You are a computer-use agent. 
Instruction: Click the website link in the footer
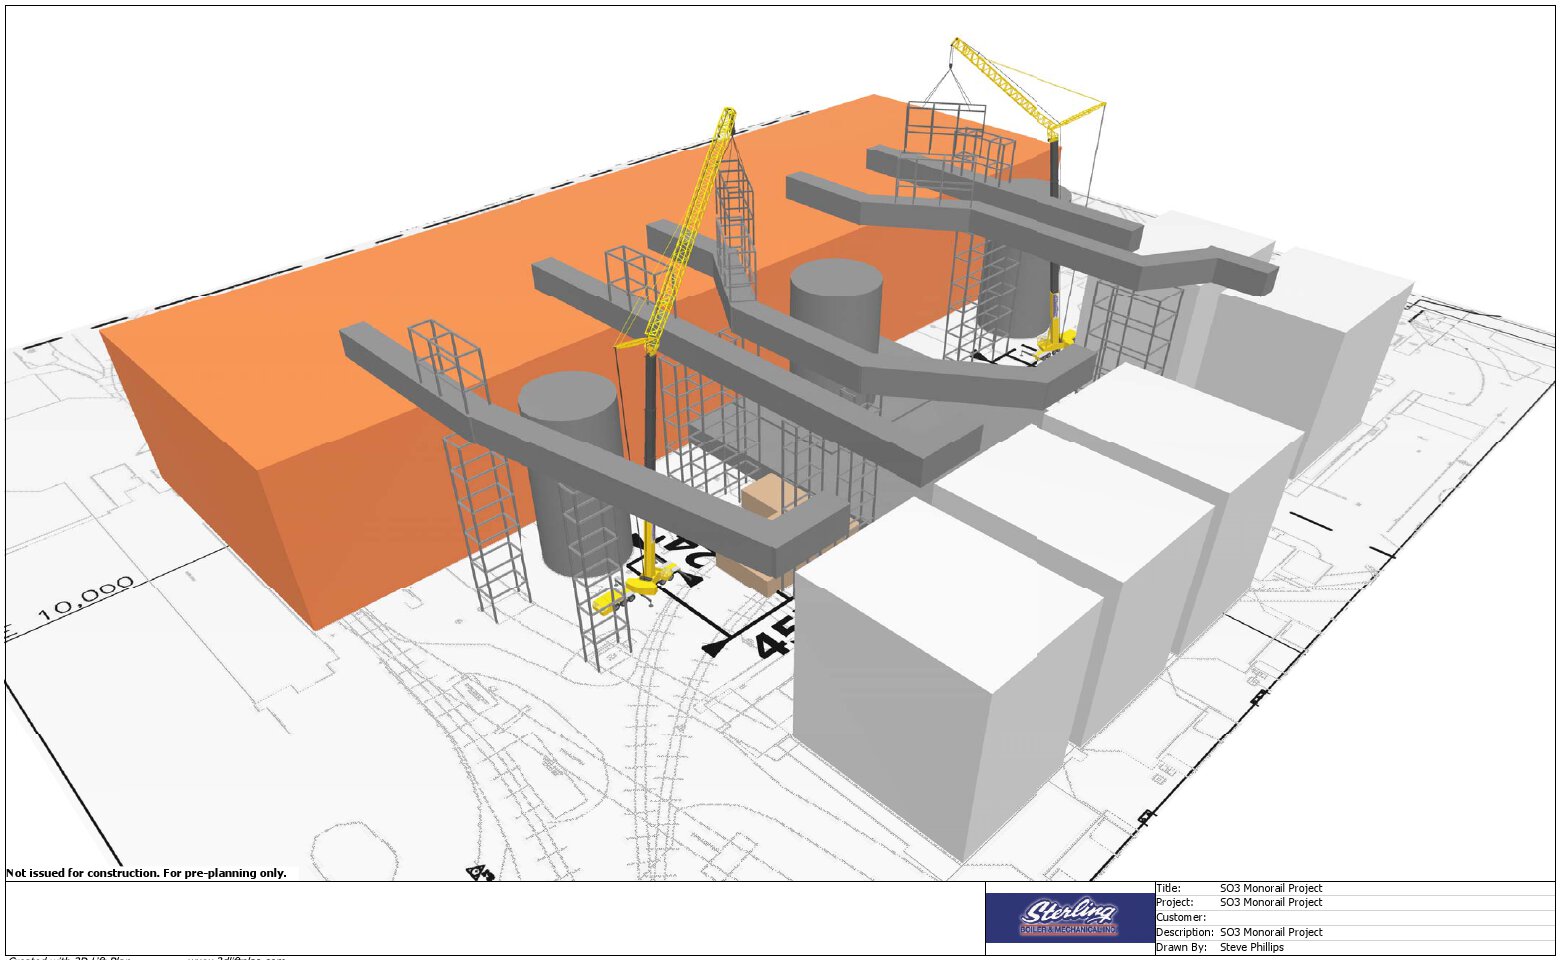236,957
